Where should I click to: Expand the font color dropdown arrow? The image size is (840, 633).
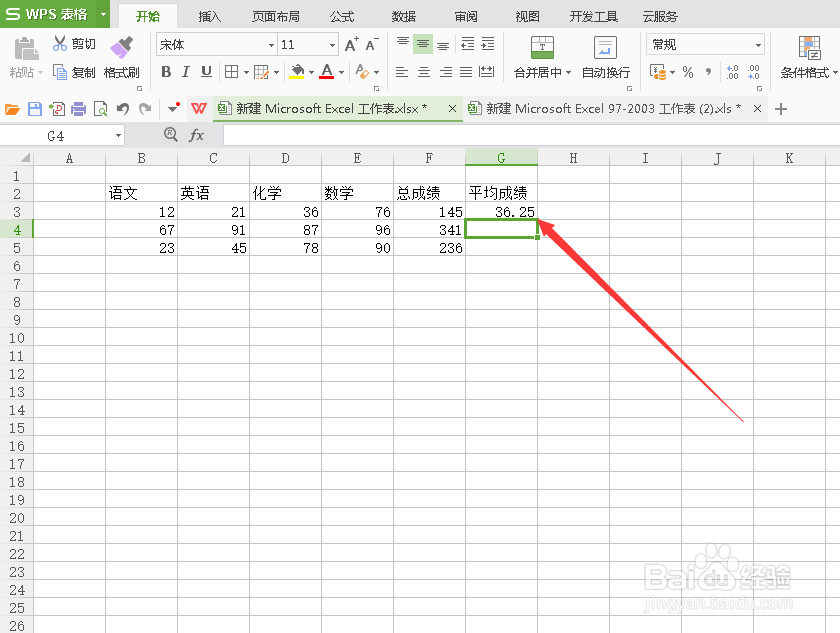(x=341, y=72)
